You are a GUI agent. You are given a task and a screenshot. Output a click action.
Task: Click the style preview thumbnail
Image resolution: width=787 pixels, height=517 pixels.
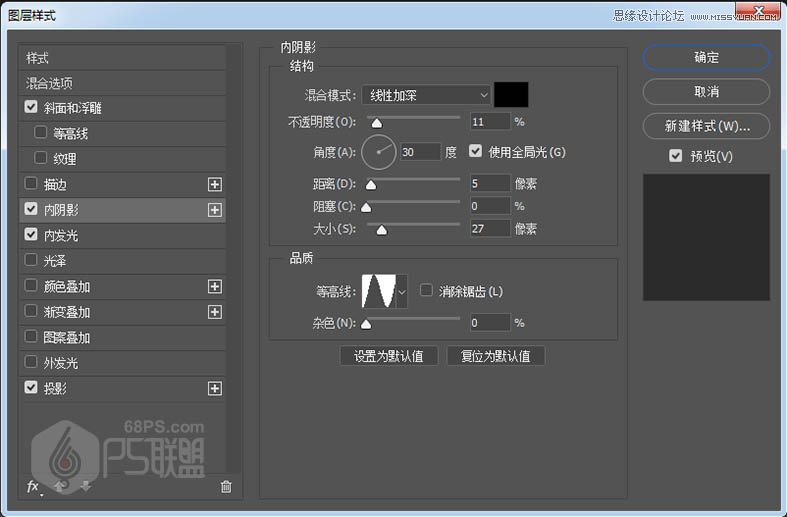pos(706,237)
